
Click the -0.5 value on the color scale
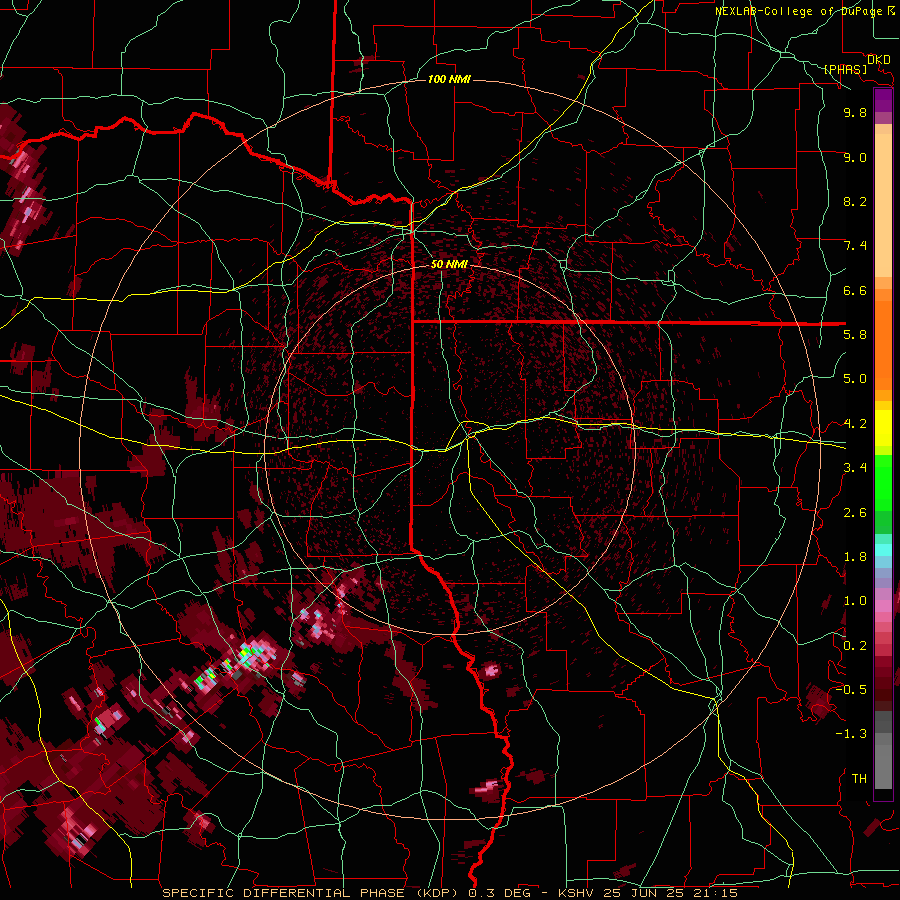[851, 690]
